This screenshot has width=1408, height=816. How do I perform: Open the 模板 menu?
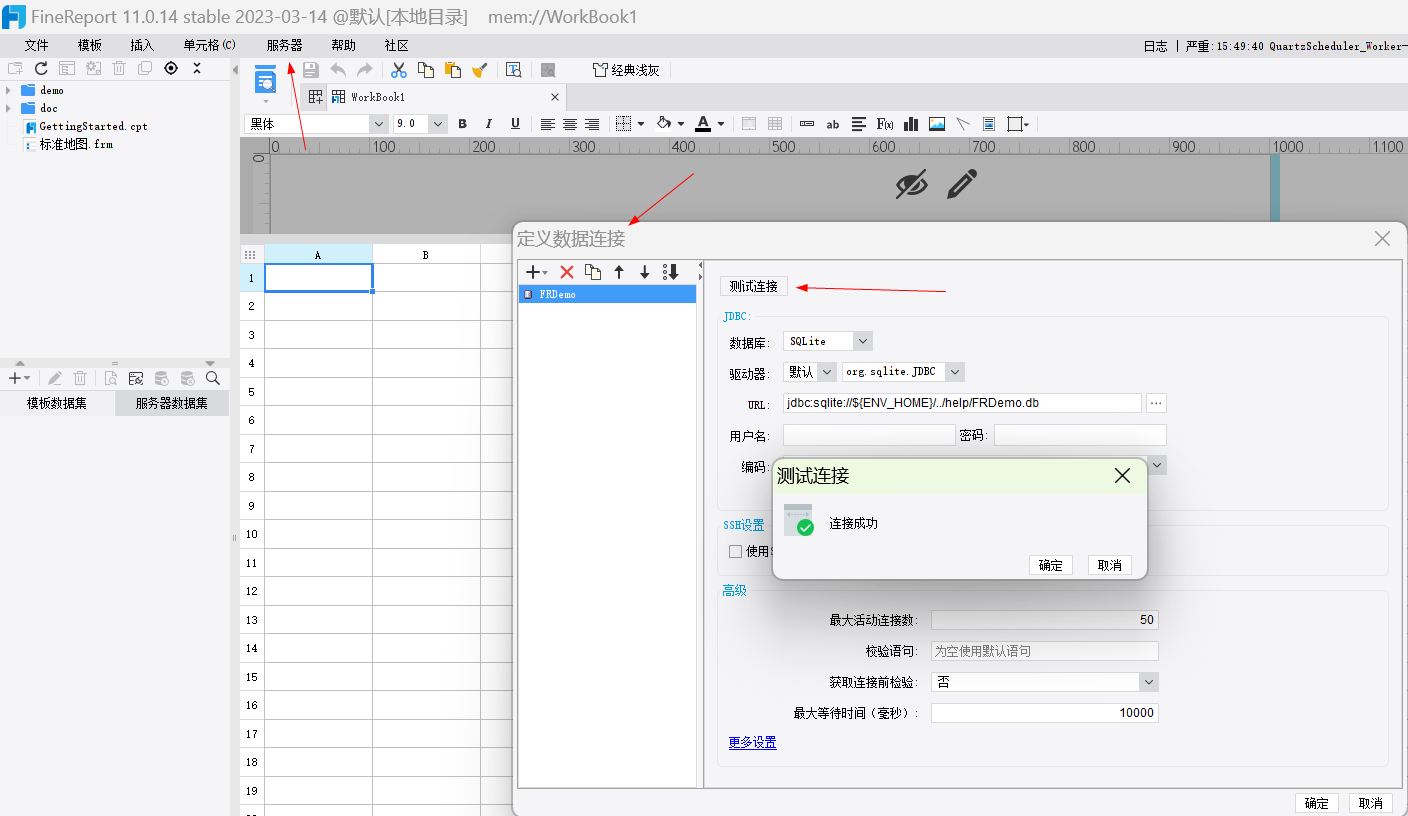(90, 46)
